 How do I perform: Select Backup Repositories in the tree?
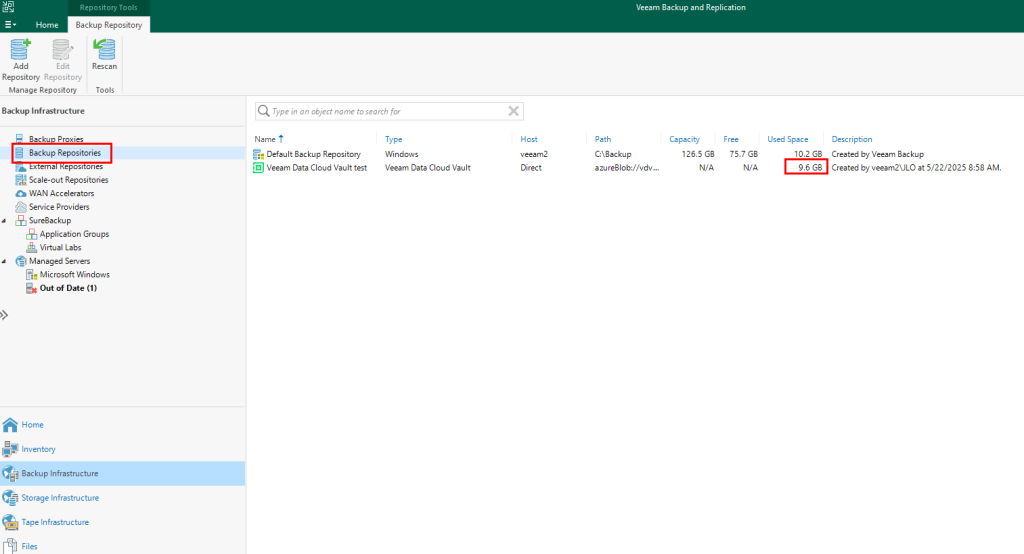[x=65, y=153]
